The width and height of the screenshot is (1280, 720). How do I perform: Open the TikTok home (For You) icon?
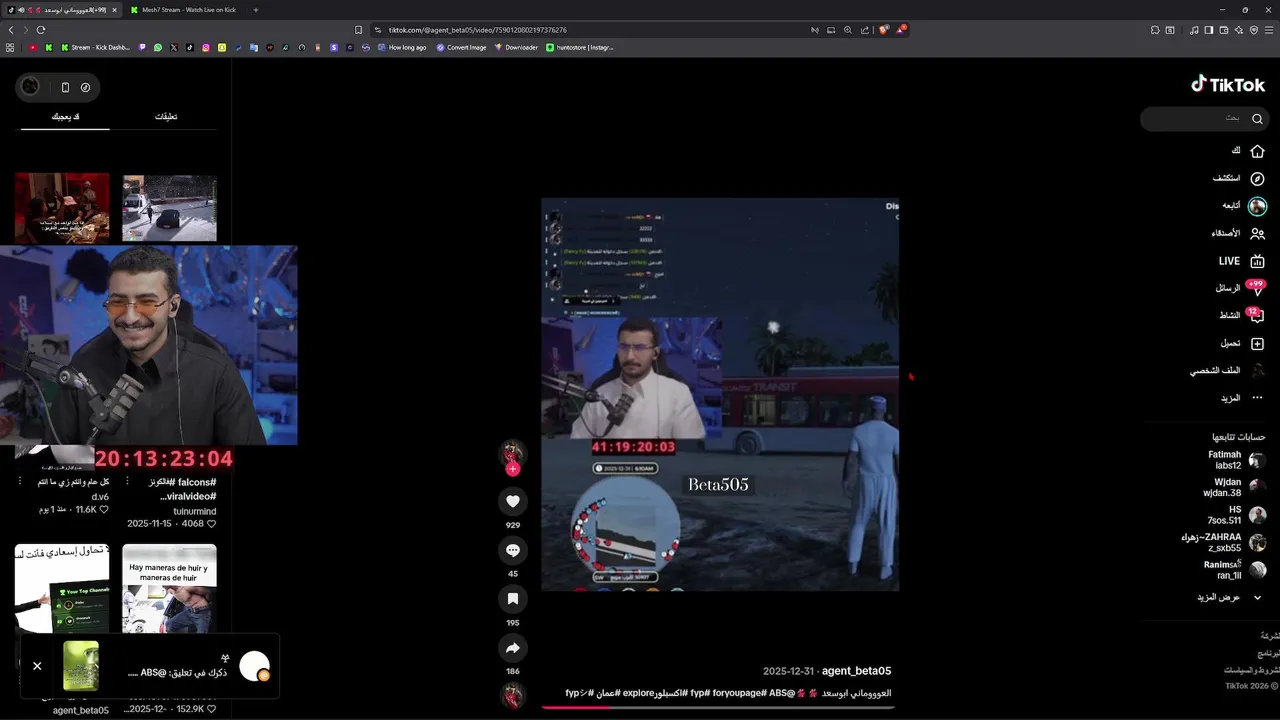pyautogui.click(x=1257, y=151)
